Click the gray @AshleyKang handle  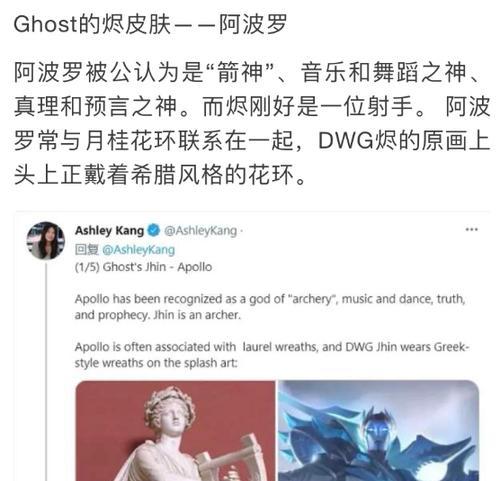(200, 230)
